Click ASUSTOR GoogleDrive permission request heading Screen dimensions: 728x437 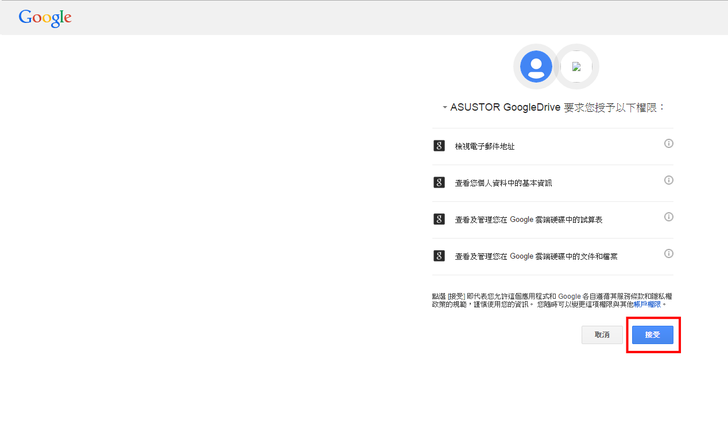click(557, 108)
